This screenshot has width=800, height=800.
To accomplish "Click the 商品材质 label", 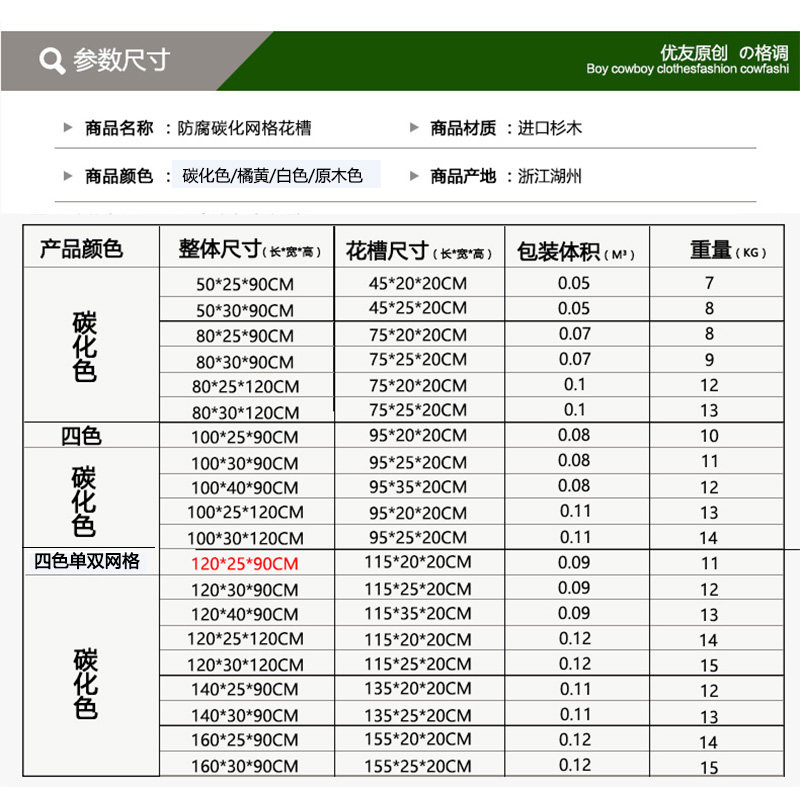I will [463, 128].
